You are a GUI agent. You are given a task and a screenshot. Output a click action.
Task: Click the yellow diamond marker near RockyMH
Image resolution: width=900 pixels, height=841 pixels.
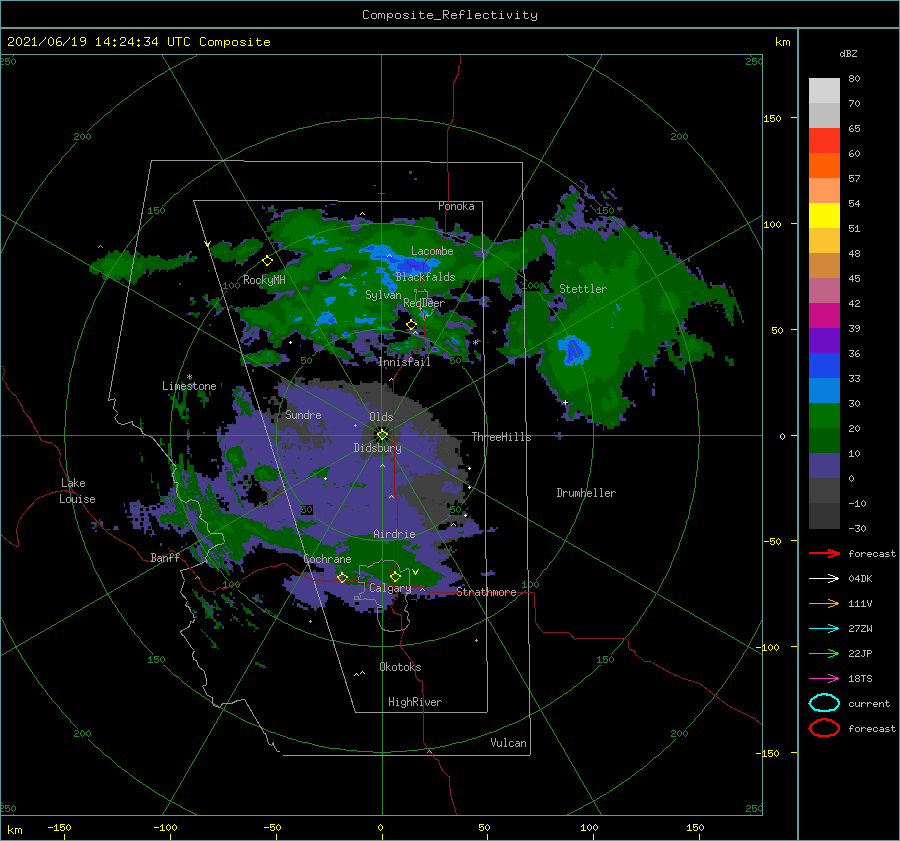267,261
